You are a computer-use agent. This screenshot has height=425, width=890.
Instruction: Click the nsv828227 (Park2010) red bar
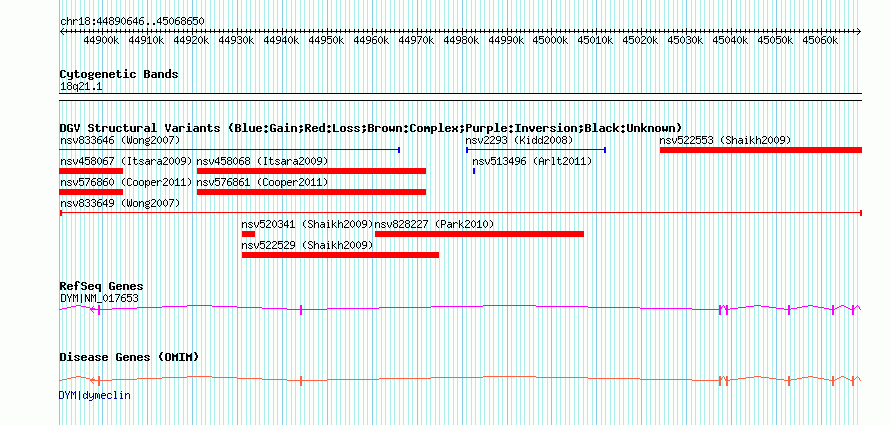479,234
